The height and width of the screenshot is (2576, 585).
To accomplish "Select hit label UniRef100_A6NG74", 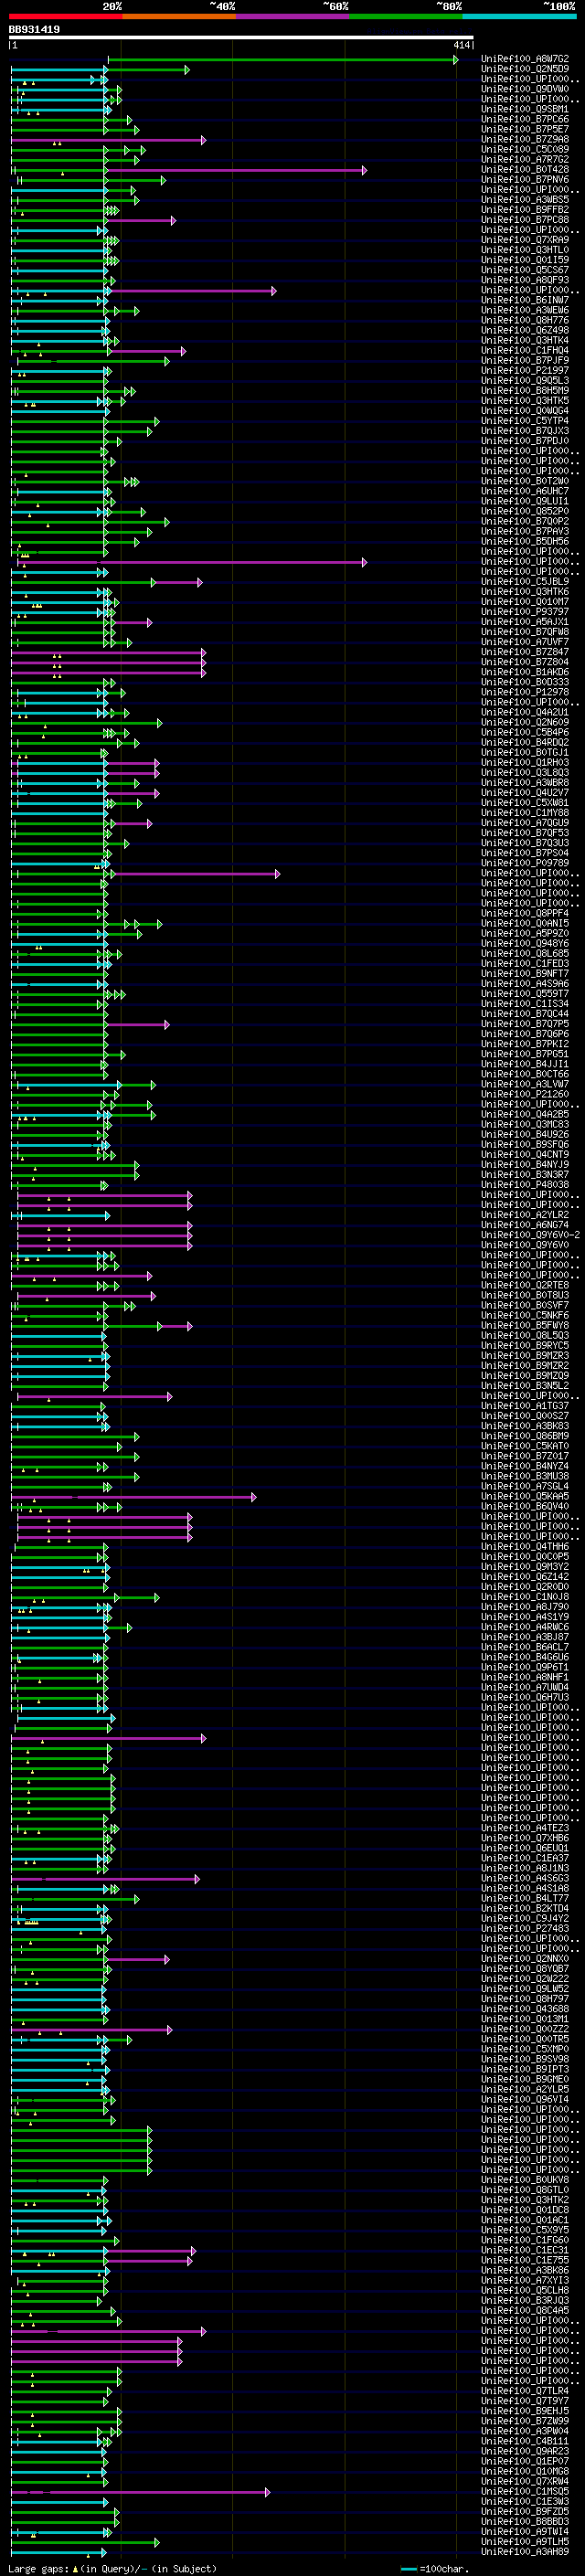I will pyautogui.click(x=525, y=1224).
